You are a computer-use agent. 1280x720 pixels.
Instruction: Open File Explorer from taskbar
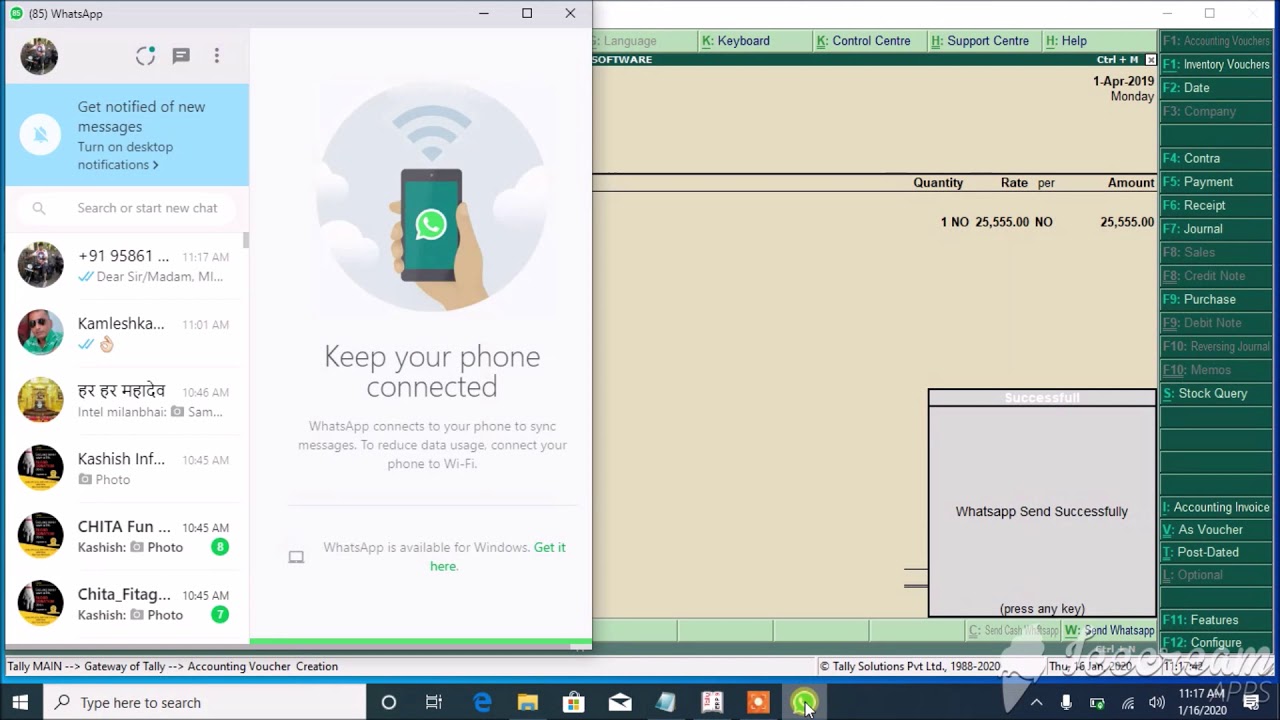527,702
